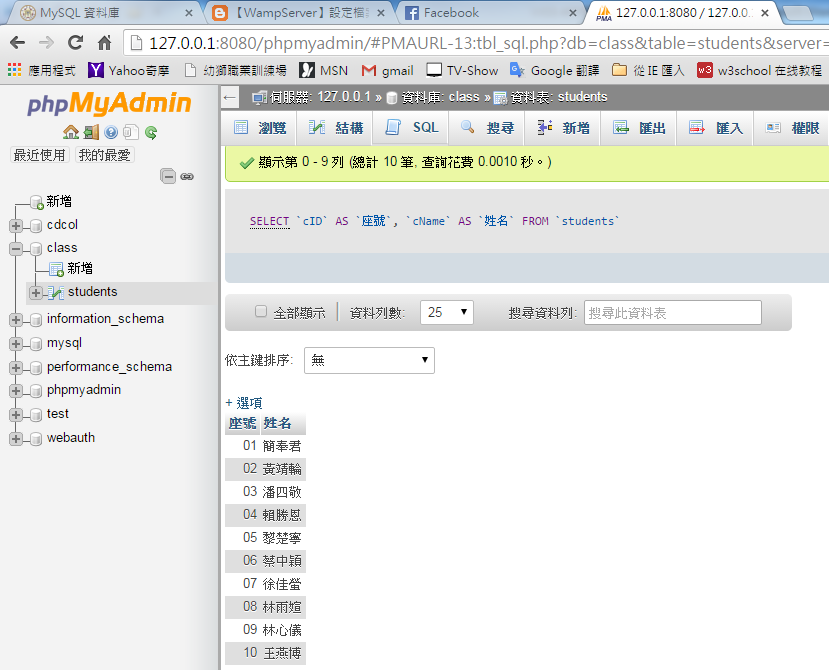Open the MySQL docs pages icon
829x670 pixels.
pyautogui.click(x=131, y=132)
